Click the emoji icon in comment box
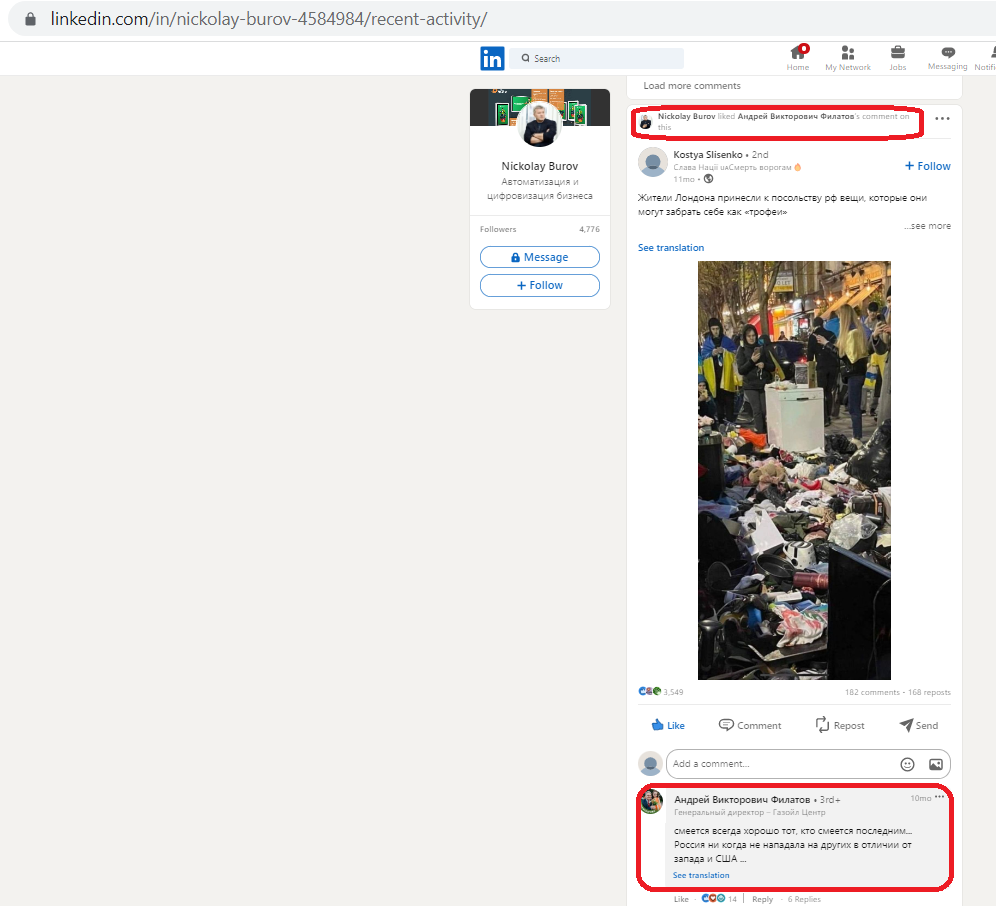 [x=907, y=764]
